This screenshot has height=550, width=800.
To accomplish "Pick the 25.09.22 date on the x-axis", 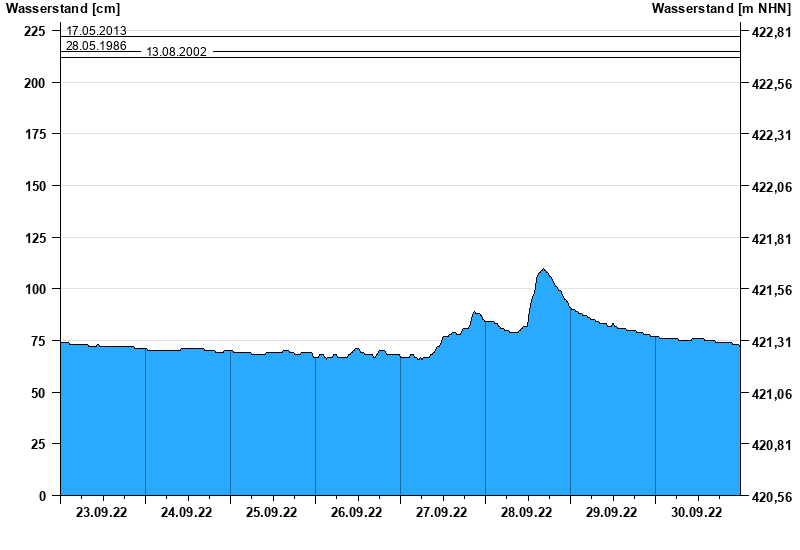I will tap(273, 513).
